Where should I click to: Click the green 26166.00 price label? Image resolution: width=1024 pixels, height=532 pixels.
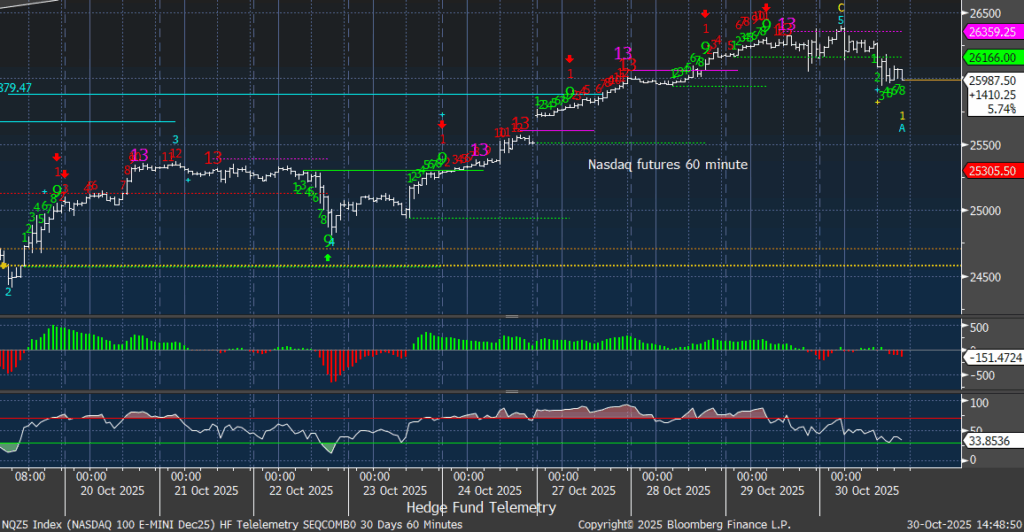pyautogui.click(x=989, y=59)
